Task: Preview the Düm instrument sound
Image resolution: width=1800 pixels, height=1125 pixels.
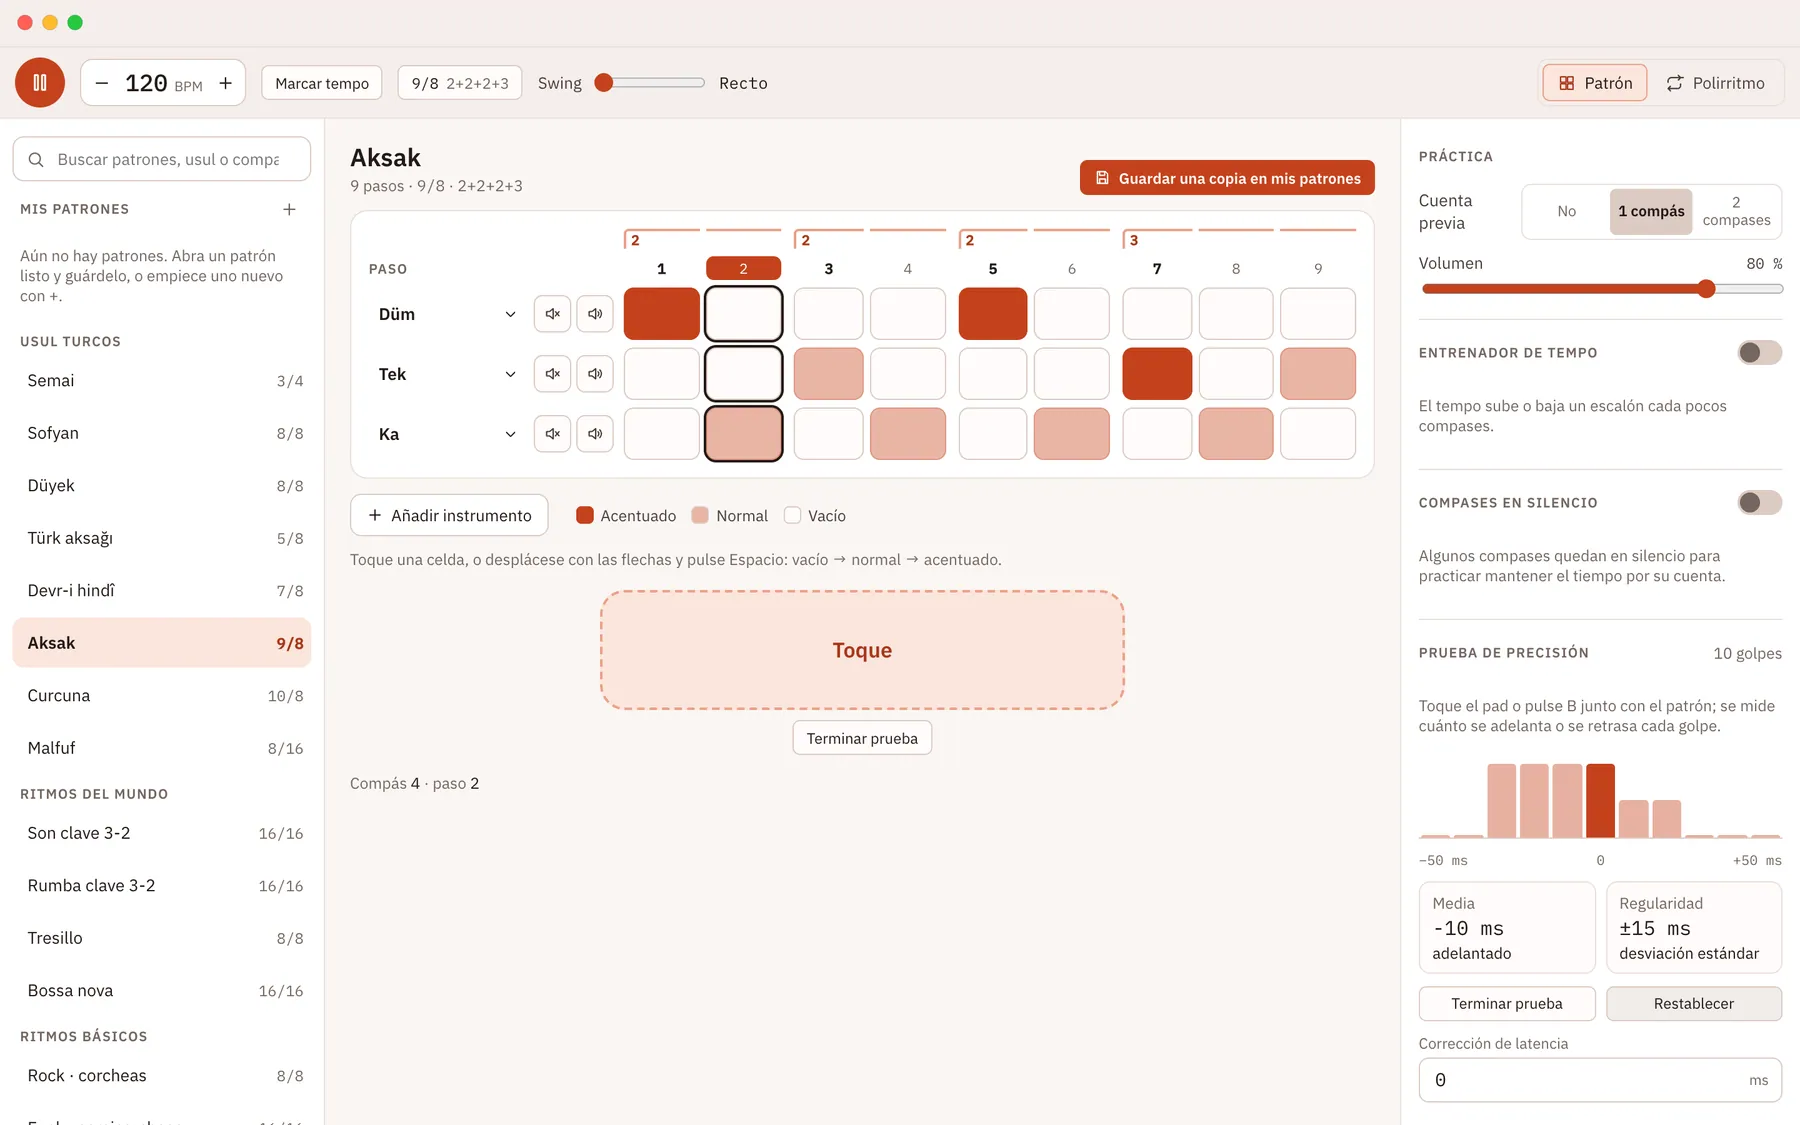Action: coord(595,314)
